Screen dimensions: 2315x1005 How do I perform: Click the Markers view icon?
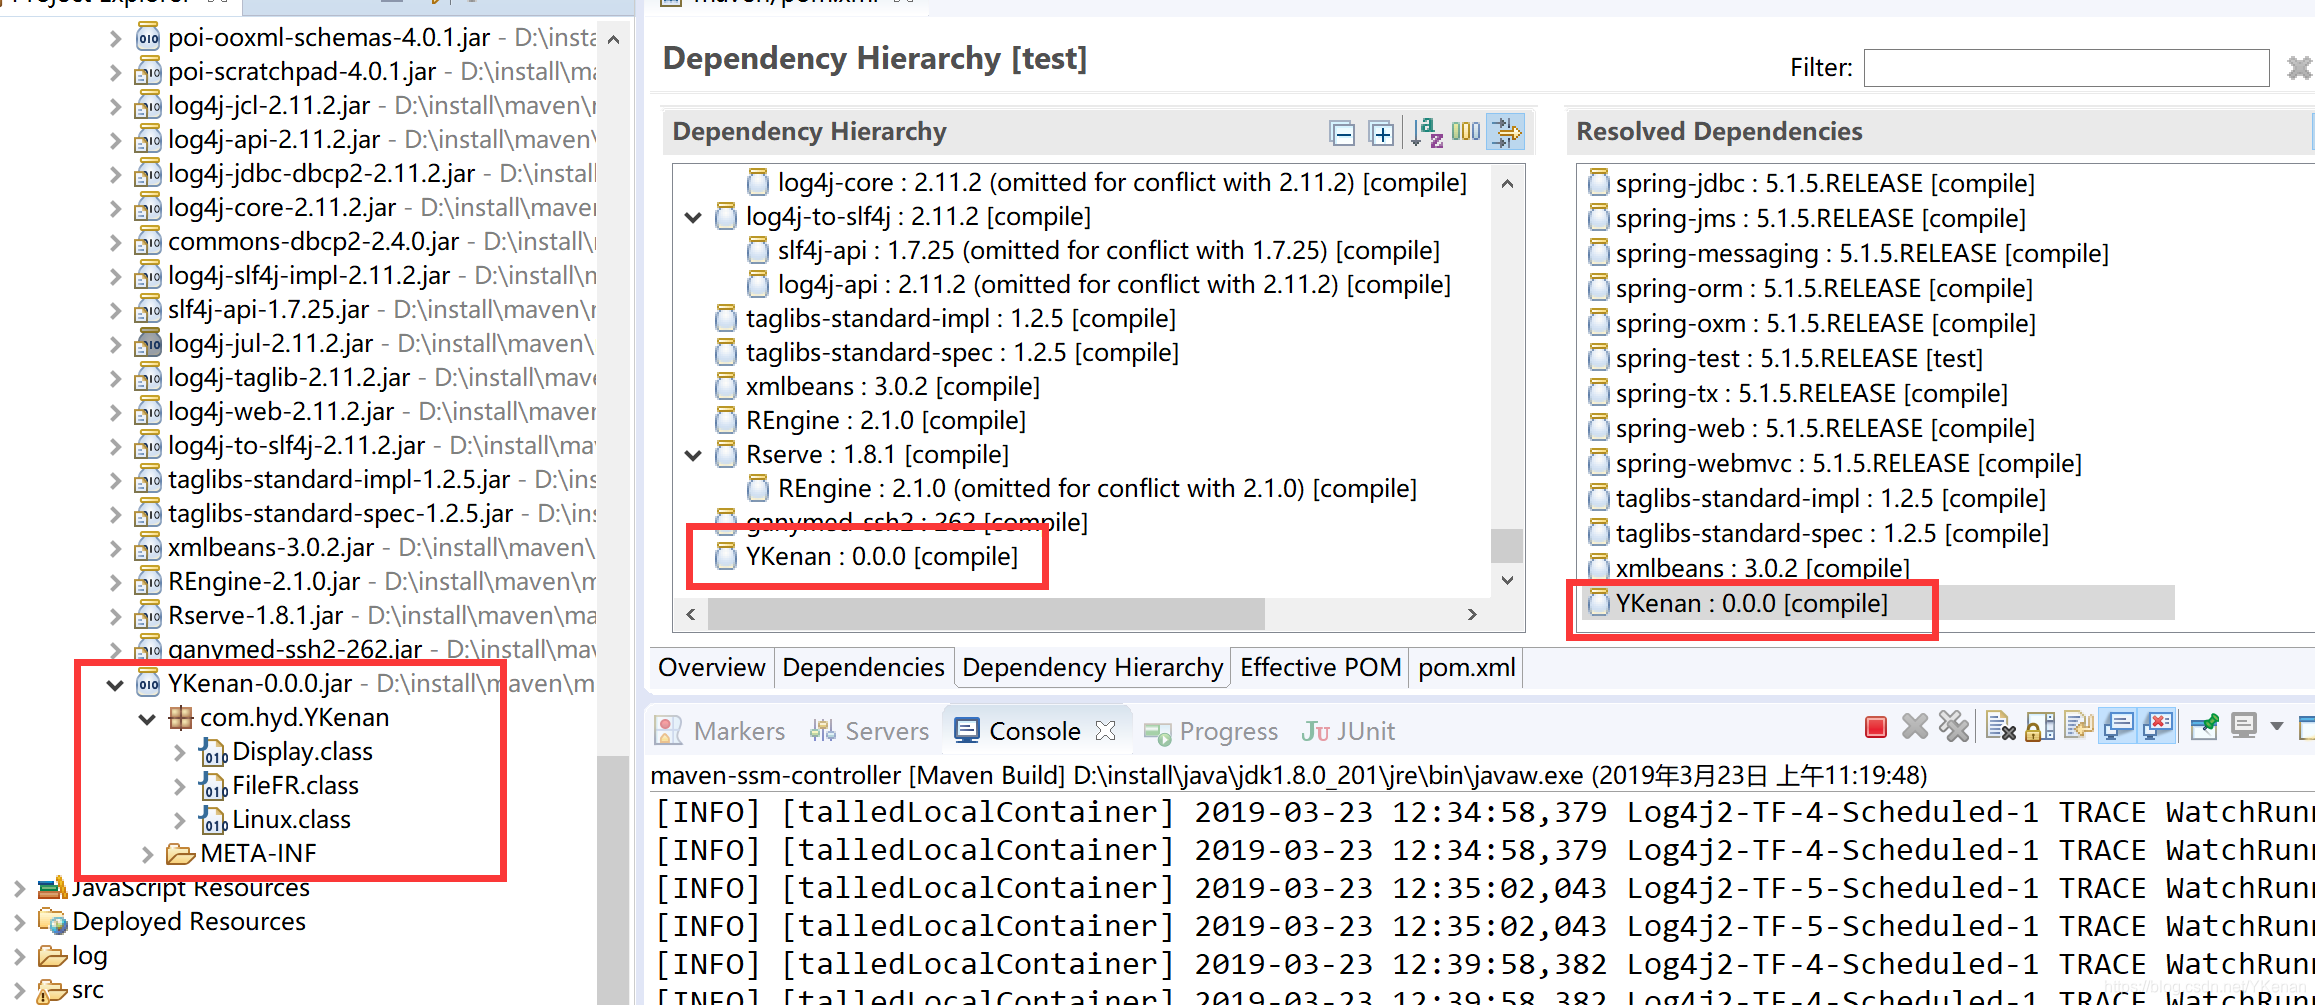[x=668, y=731]
